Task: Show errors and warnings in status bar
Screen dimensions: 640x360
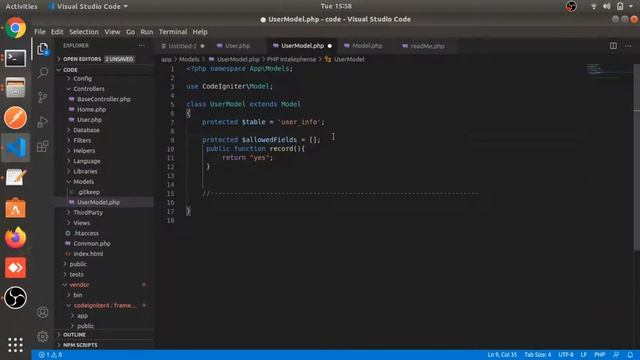Action: (50, 355)
